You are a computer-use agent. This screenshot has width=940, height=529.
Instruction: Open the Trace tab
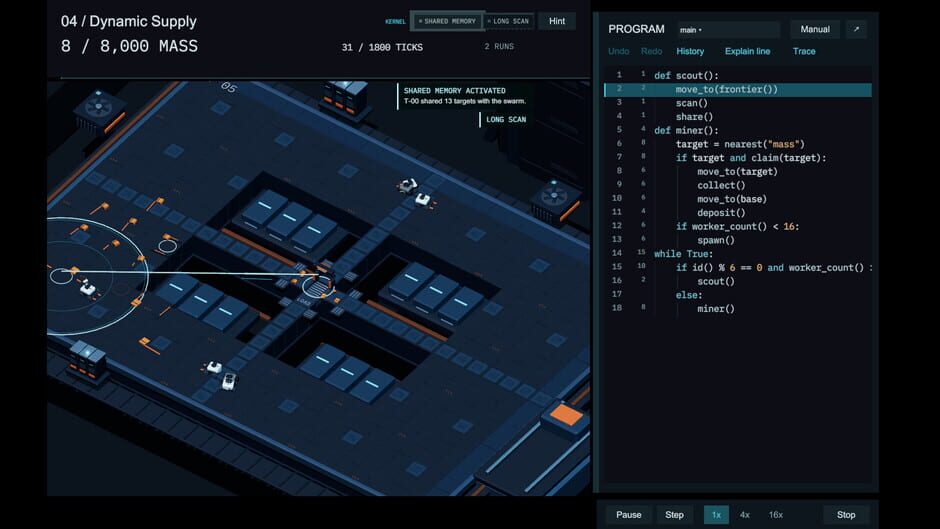804,52
